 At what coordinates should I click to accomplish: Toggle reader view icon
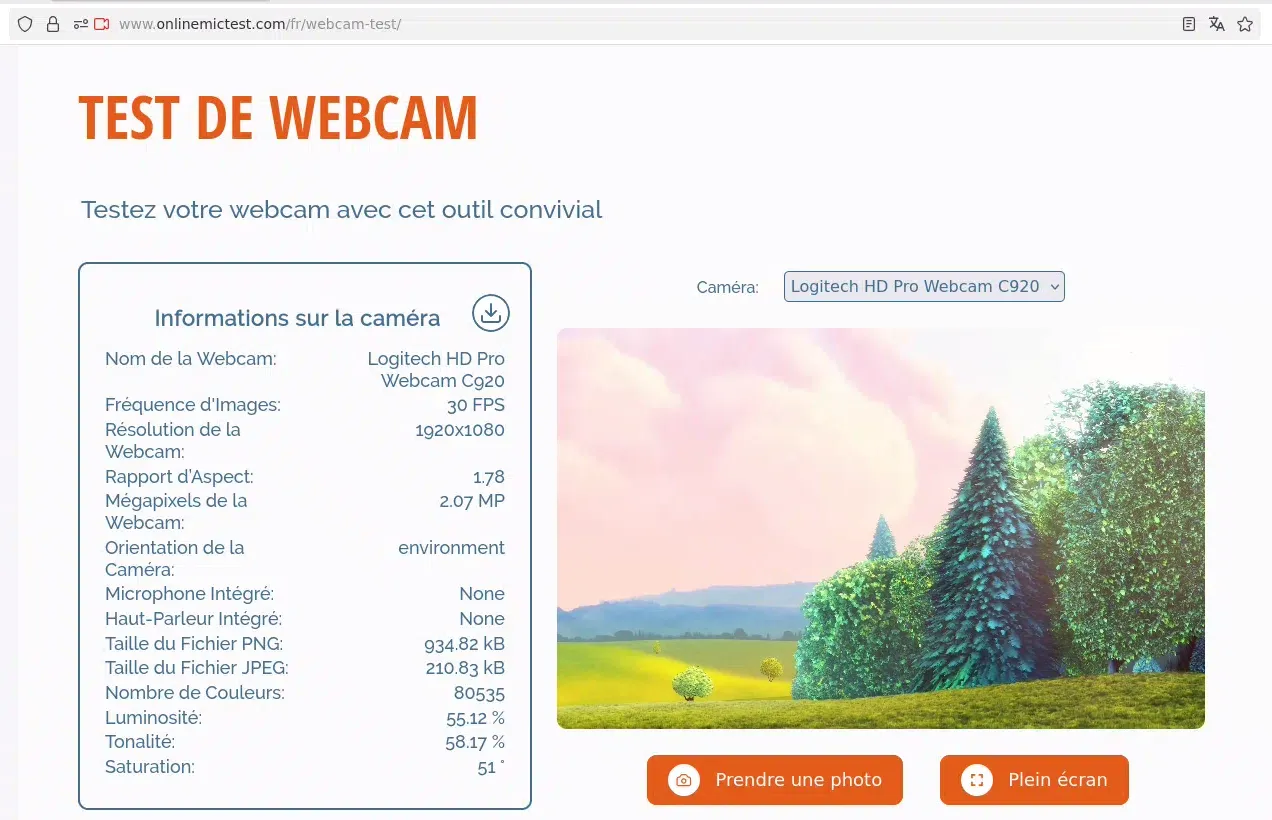point(1189,24)
